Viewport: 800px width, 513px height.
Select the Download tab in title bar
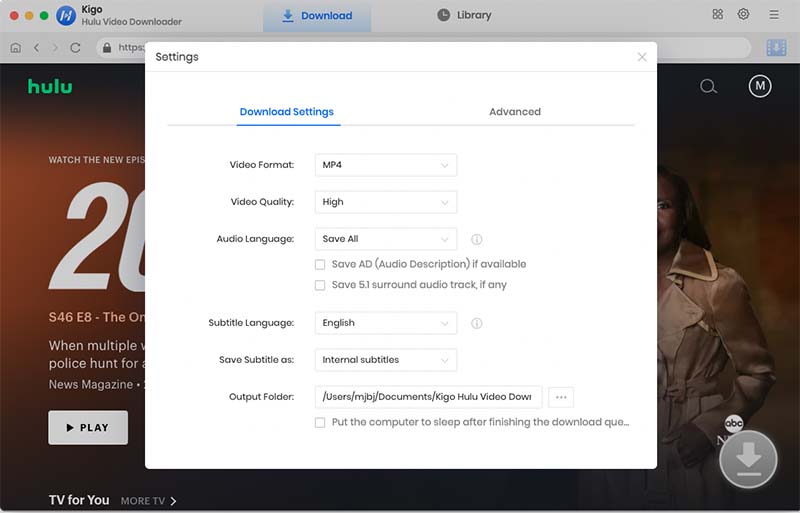(317, 16)
